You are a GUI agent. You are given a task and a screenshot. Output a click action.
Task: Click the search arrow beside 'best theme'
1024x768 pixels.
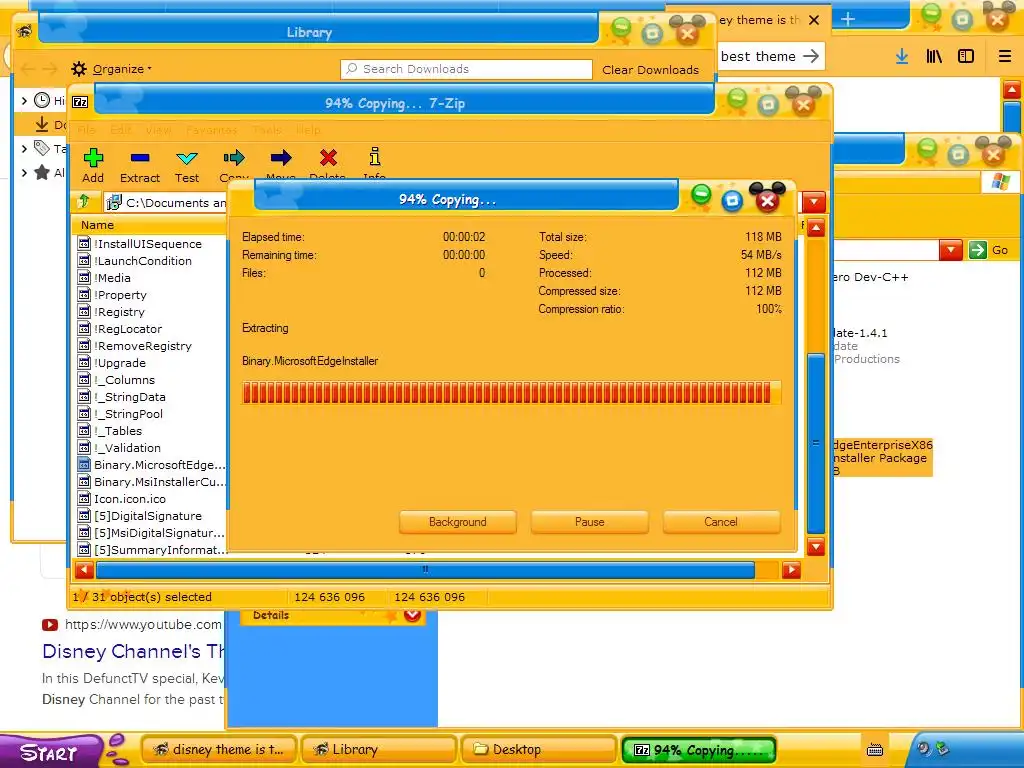pyautogui.click(x=810, y=56)
